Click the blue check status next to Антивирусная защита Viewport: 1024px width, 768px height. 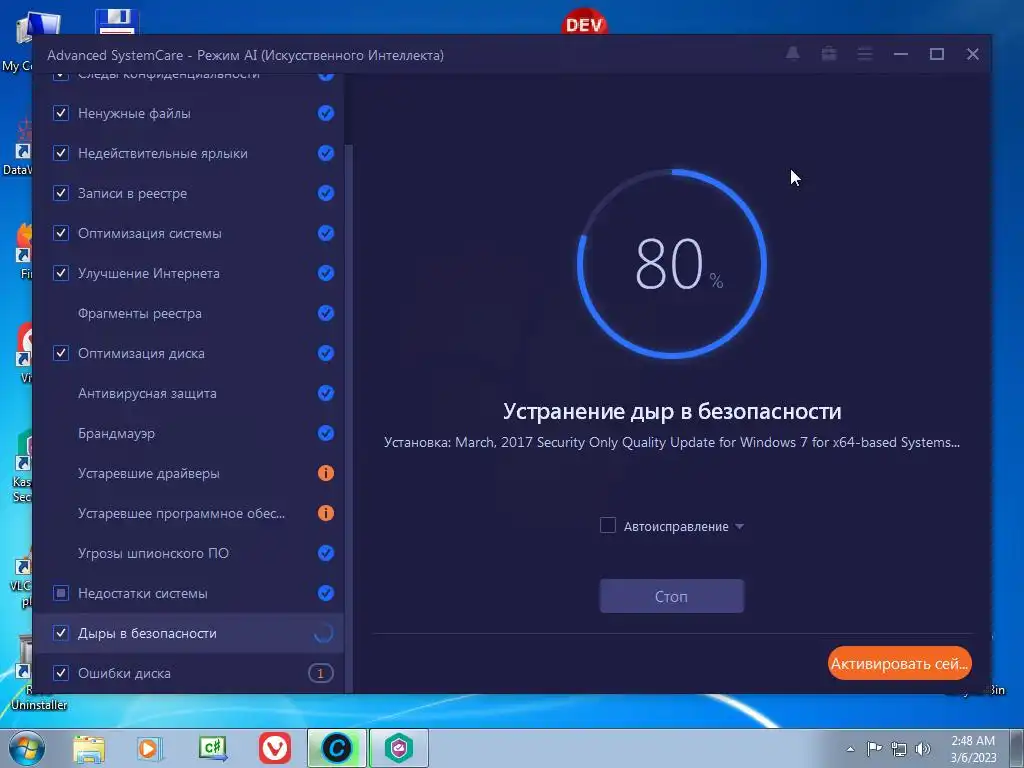[x=326, y=393]
